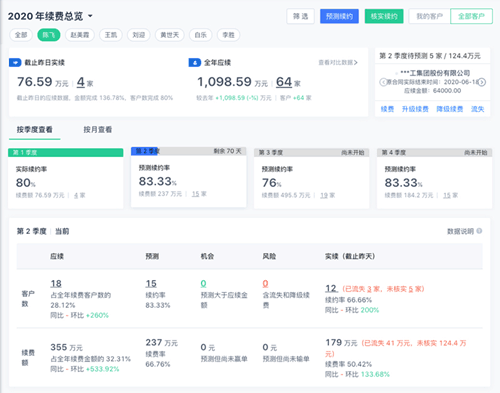
Task: Open the green 机会 count 0
Action: pos(203,284)
